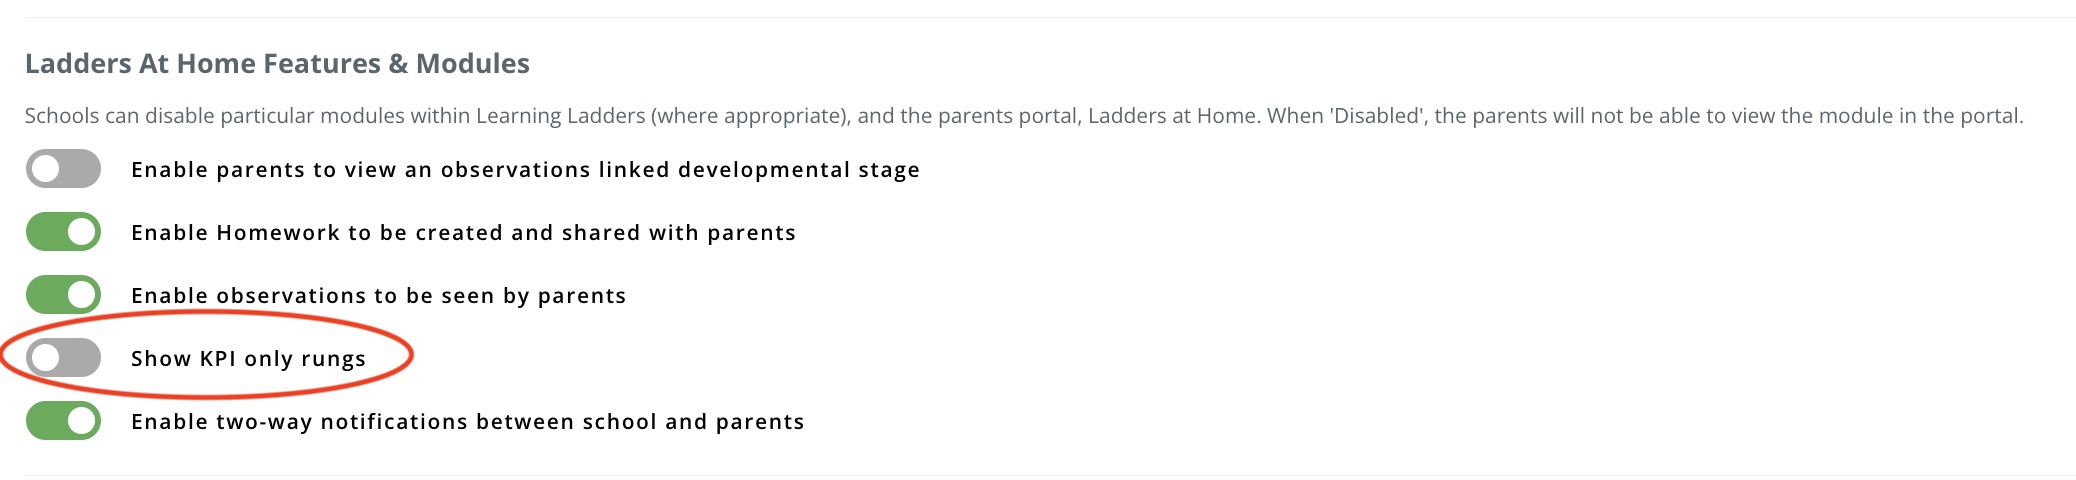2076x480 pixels.
Task: Click the observations linked developmental stage label
Action: pos(525,170)
